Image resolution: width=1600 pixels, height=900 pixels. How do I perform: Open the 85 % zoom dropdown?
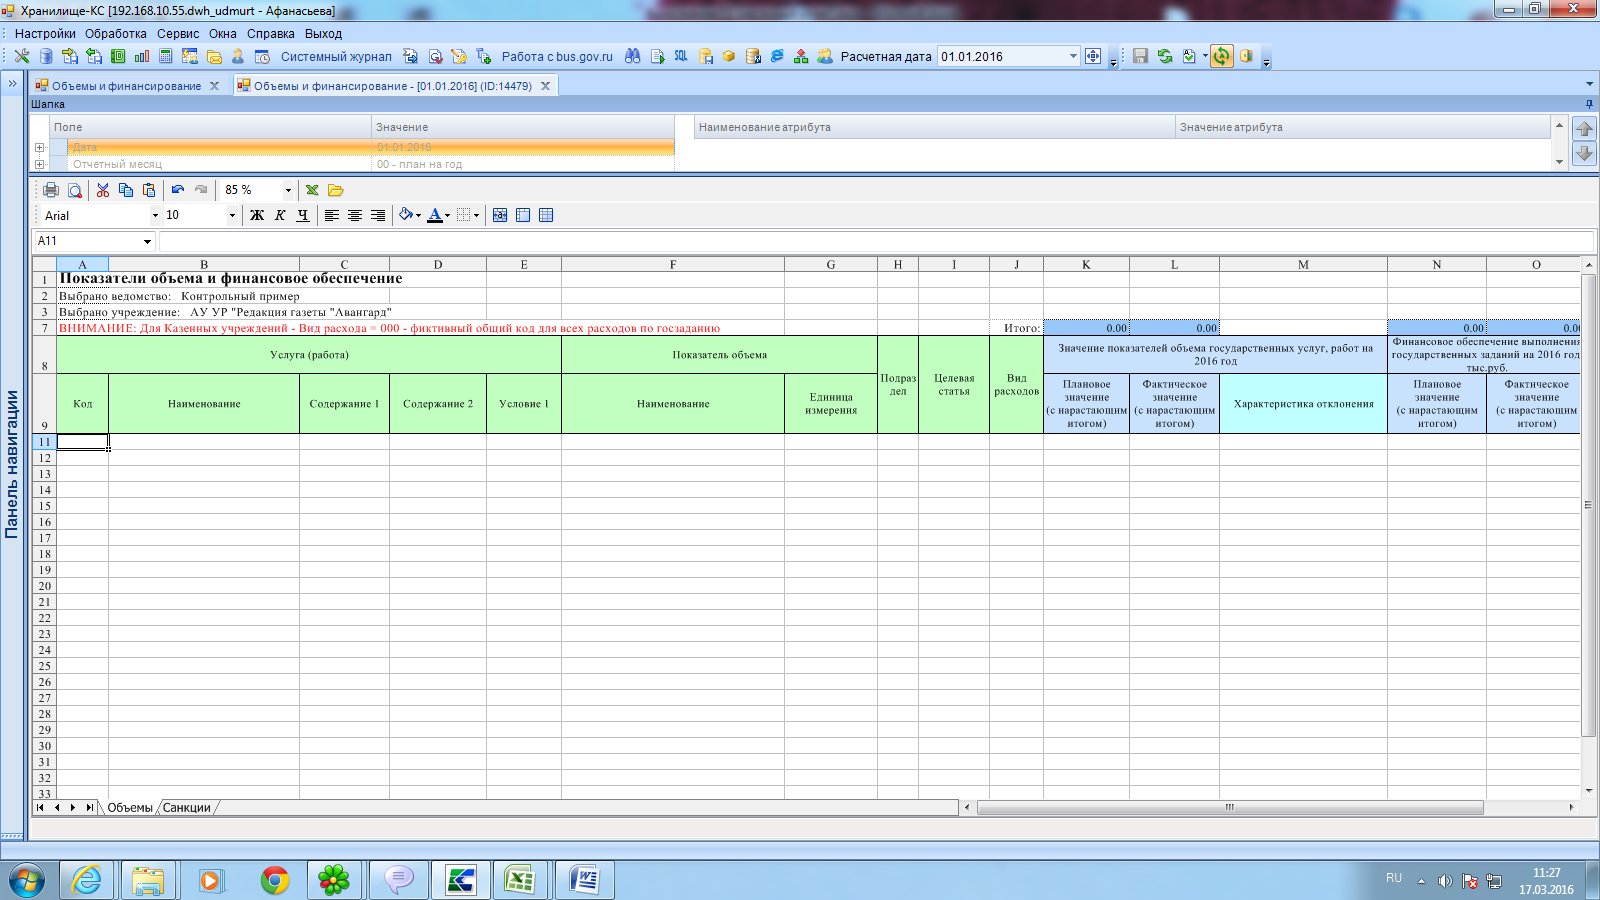288,190
